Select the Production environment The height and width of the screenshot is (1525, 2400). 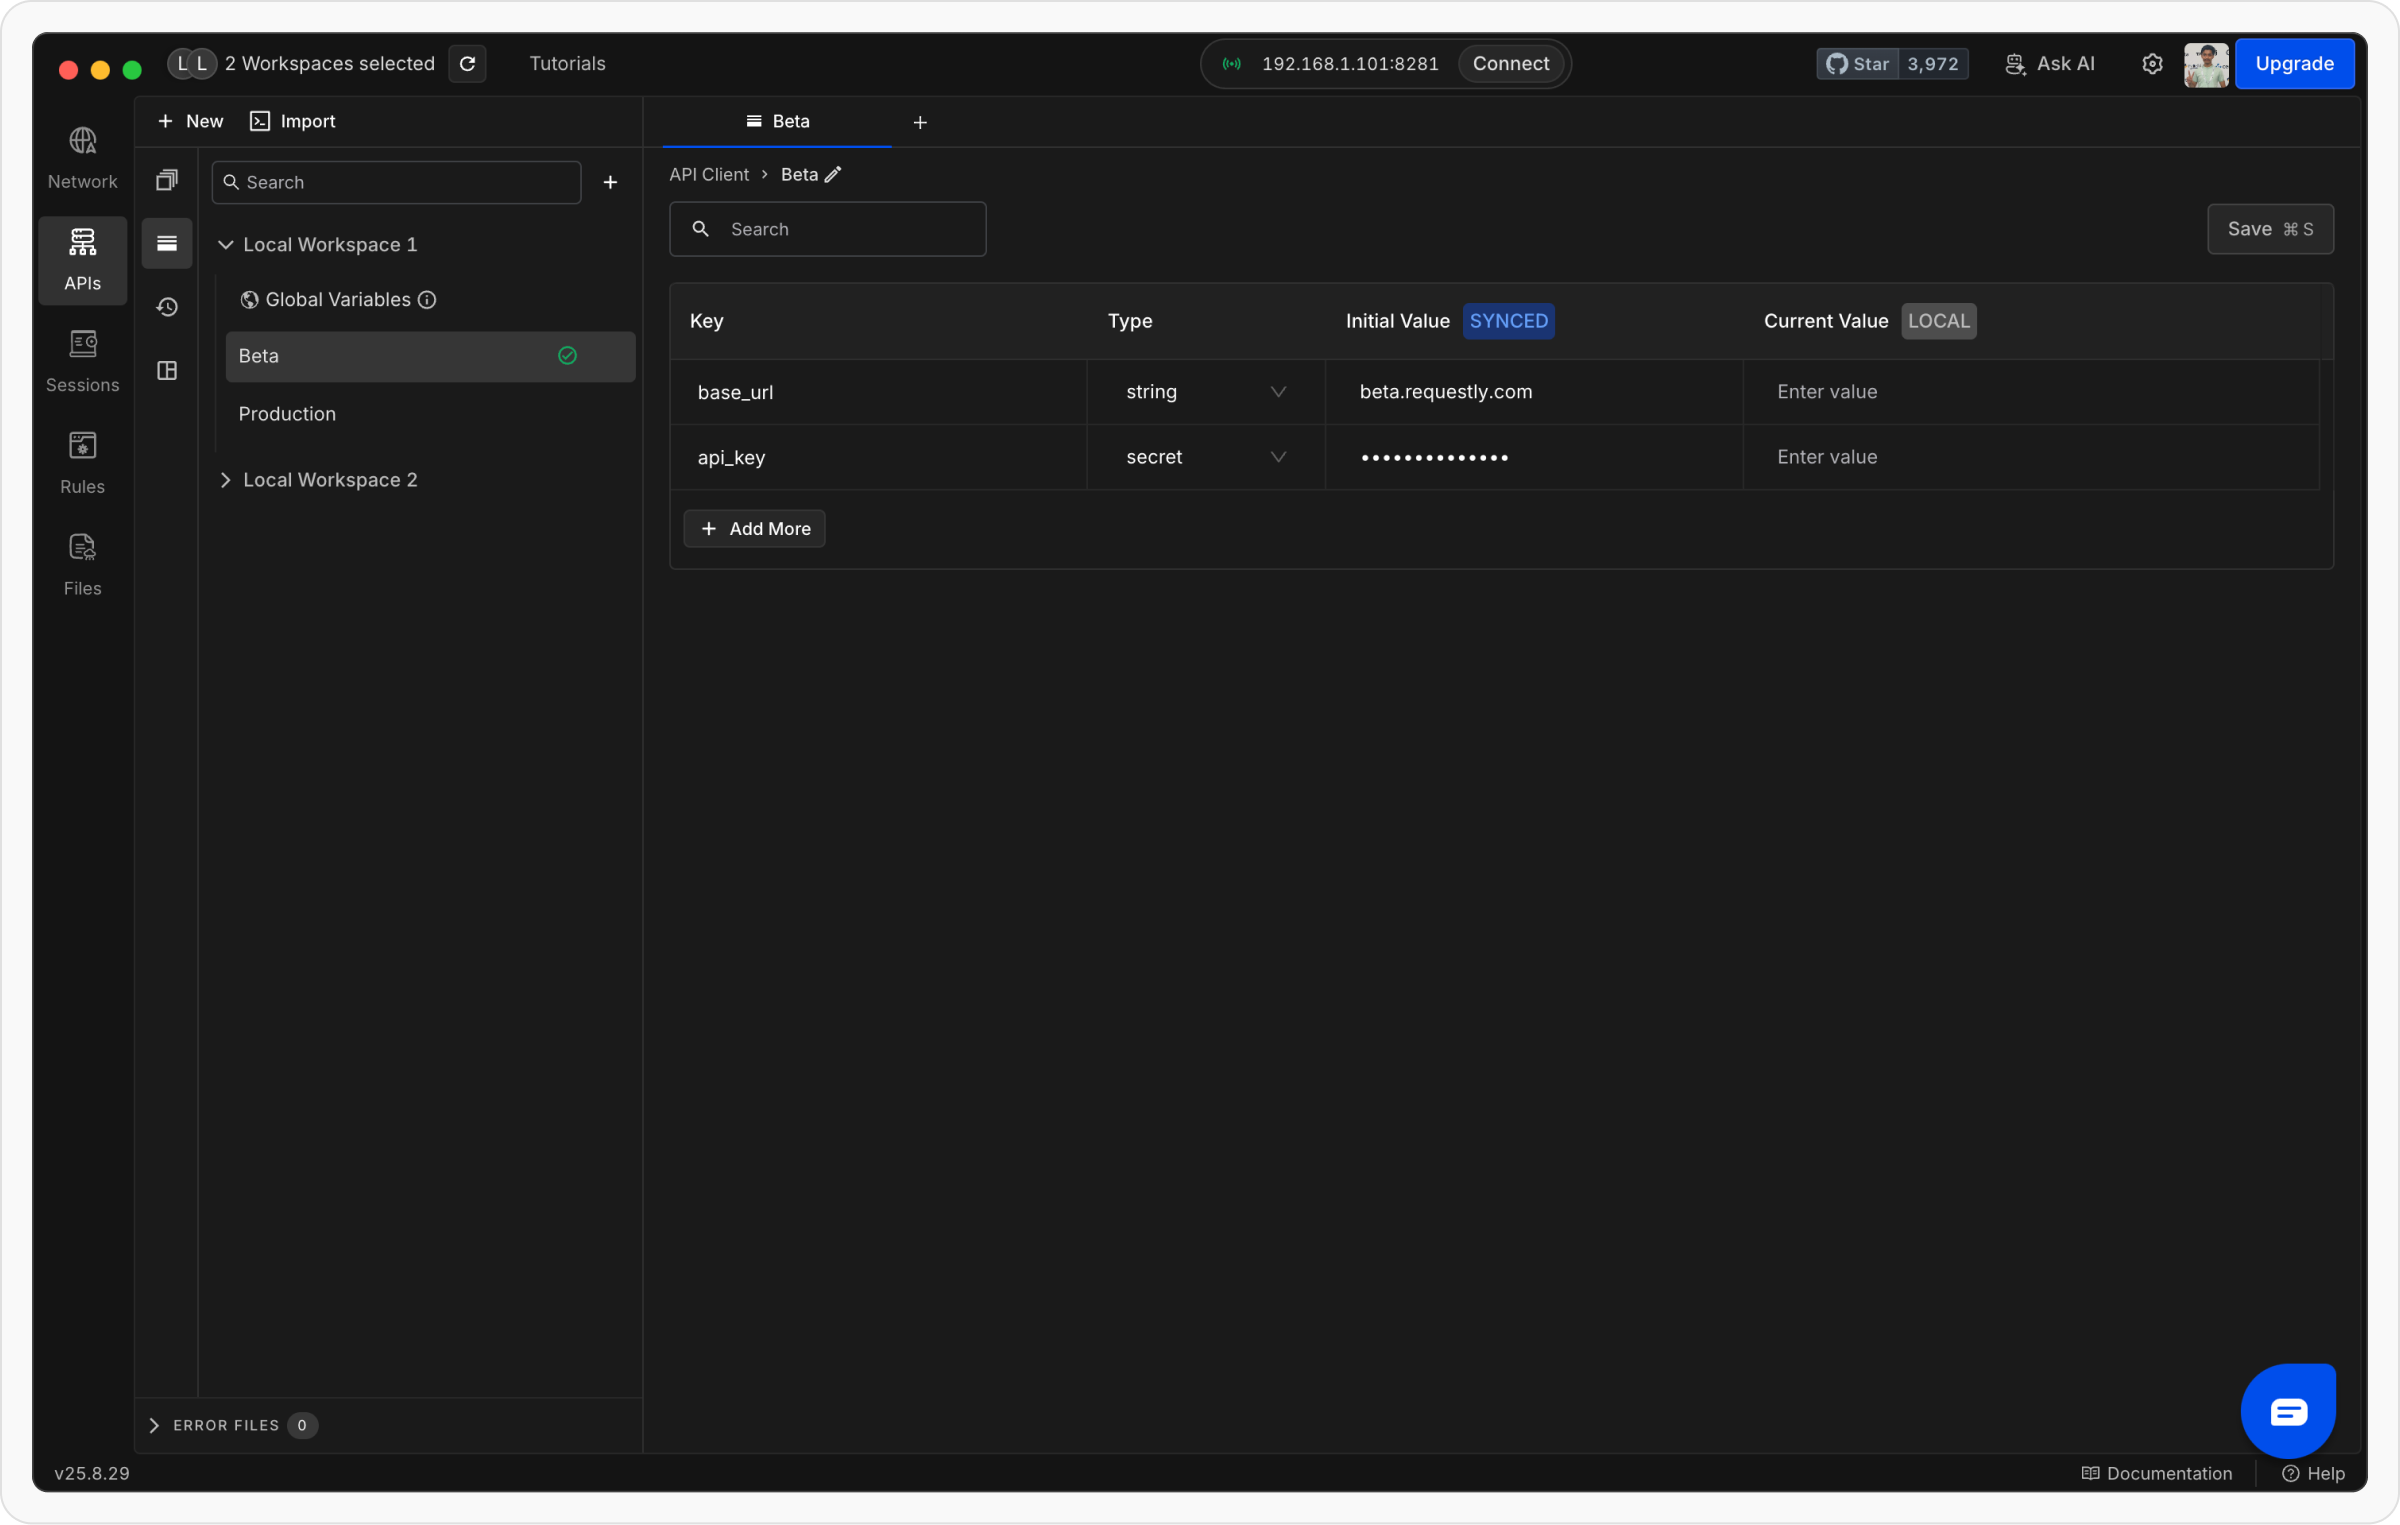click(x=287, y=414)
